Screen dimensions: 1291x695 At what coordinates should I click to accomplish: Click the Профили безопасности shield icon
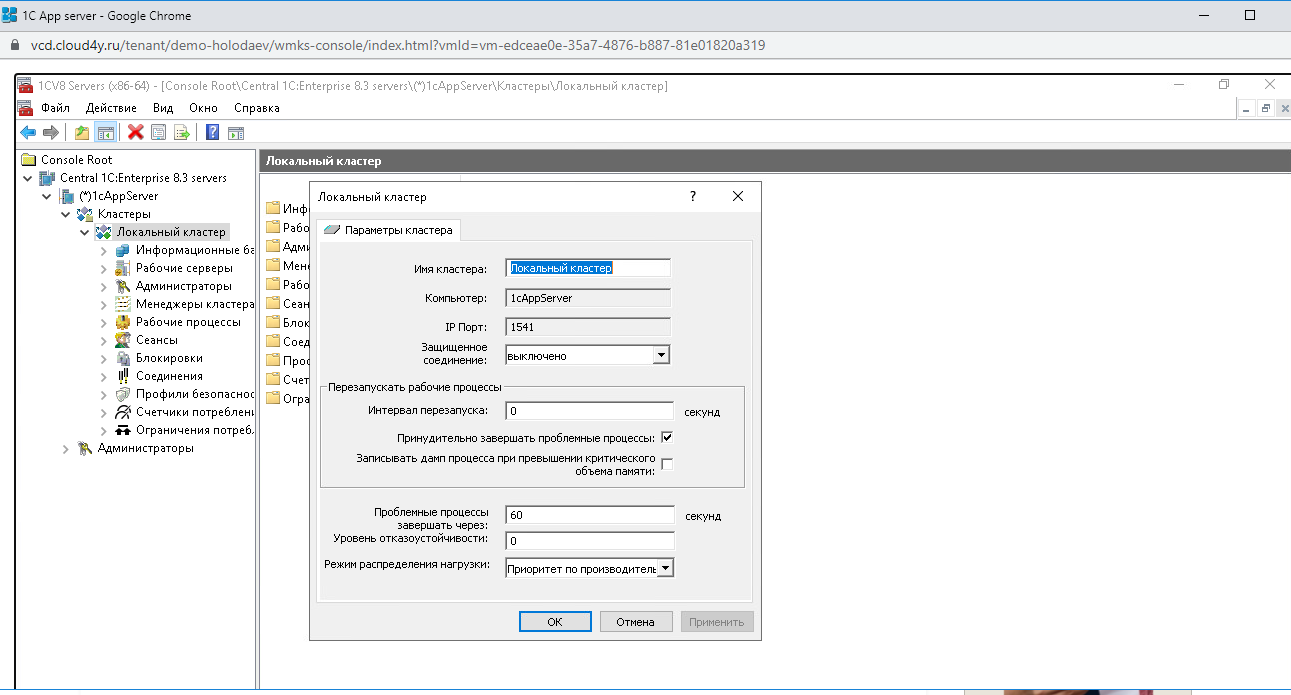coord(123,394)
